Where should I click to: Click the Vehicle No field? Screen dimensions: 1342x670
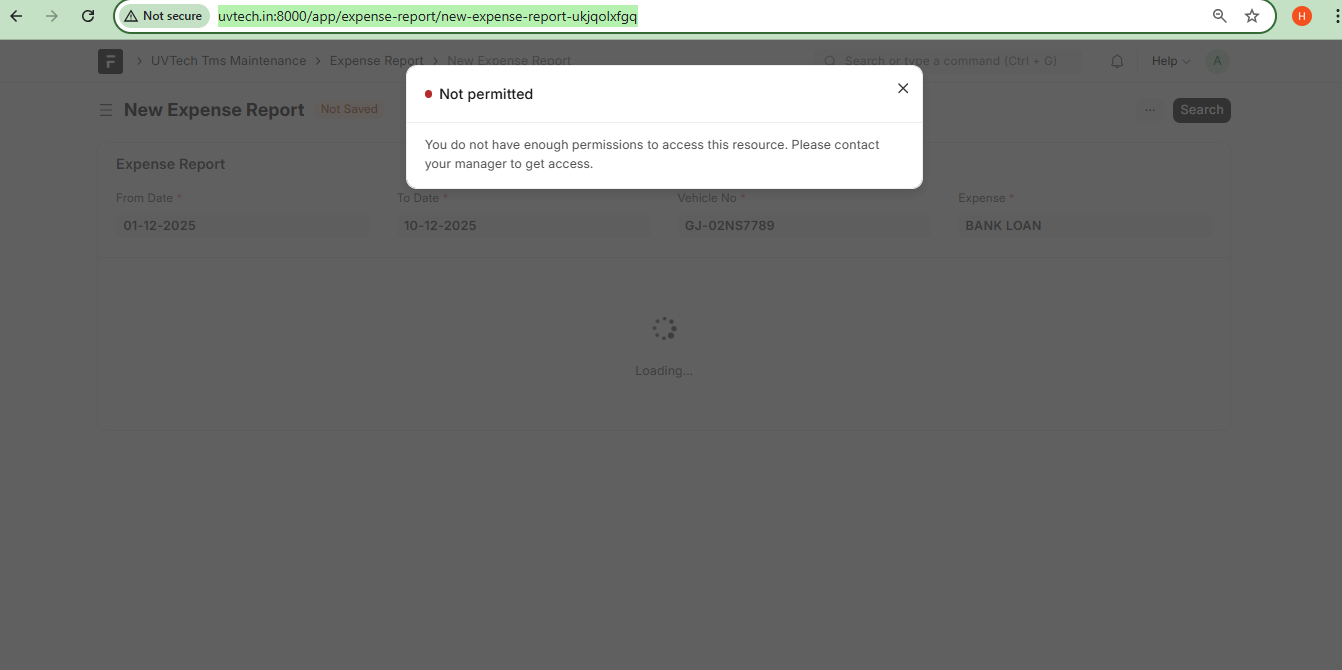pos(803,226)
